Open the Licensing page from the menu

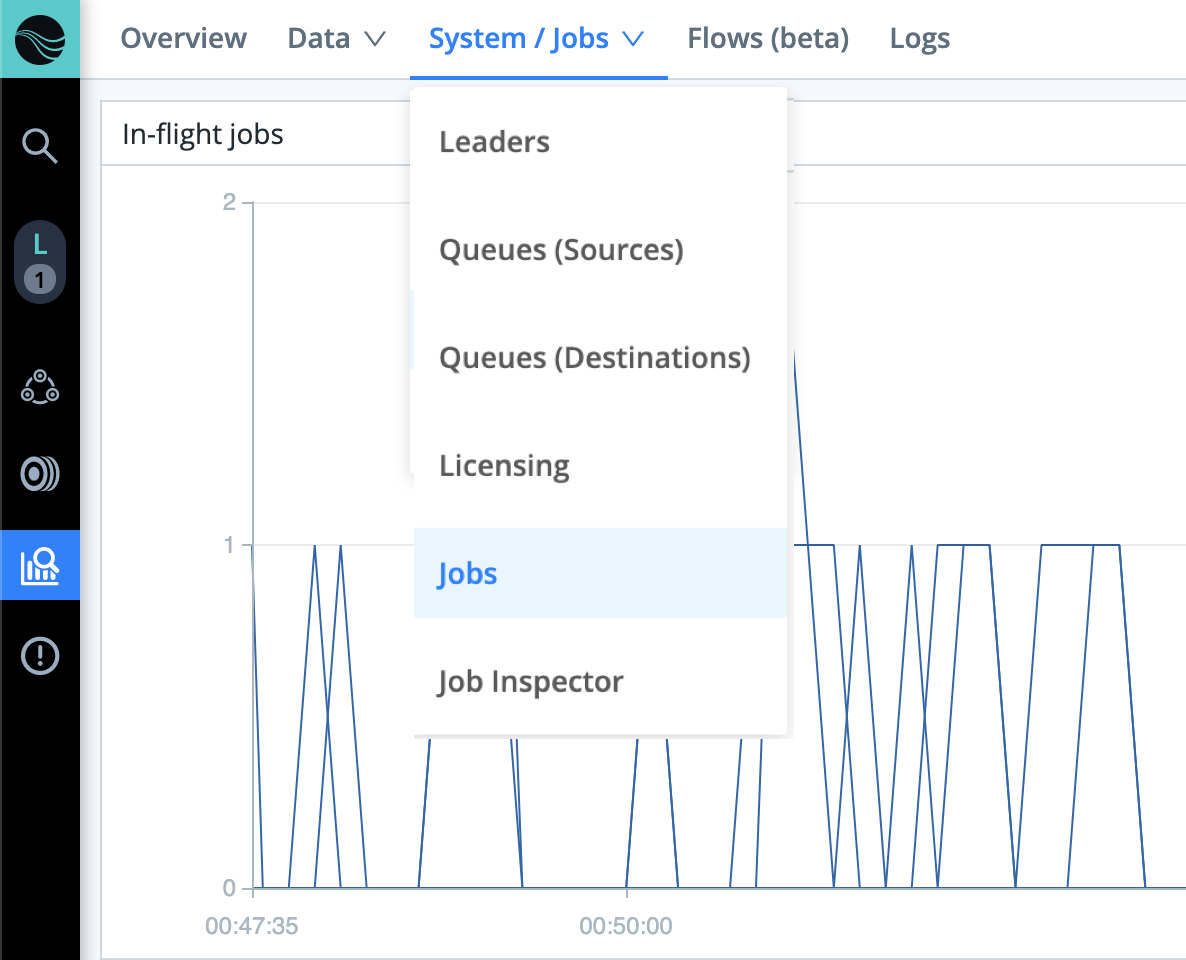[x=504, y=465]
